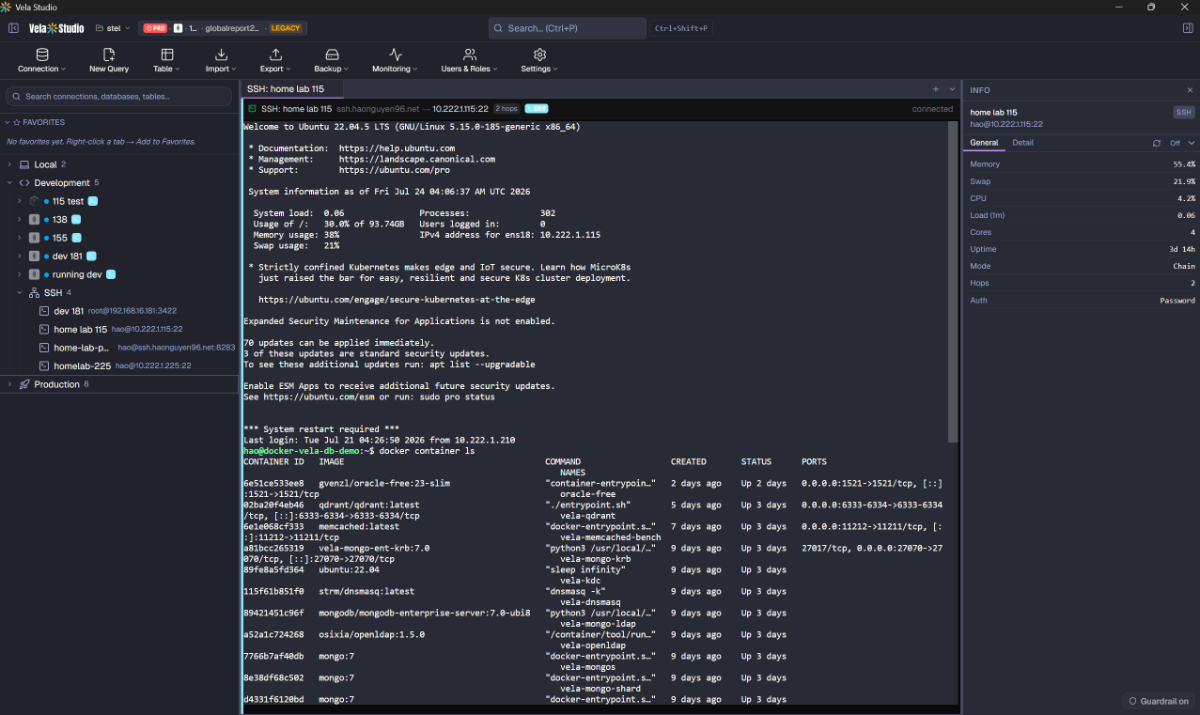Open terminal icon beside '138'

tap(76, 219)
